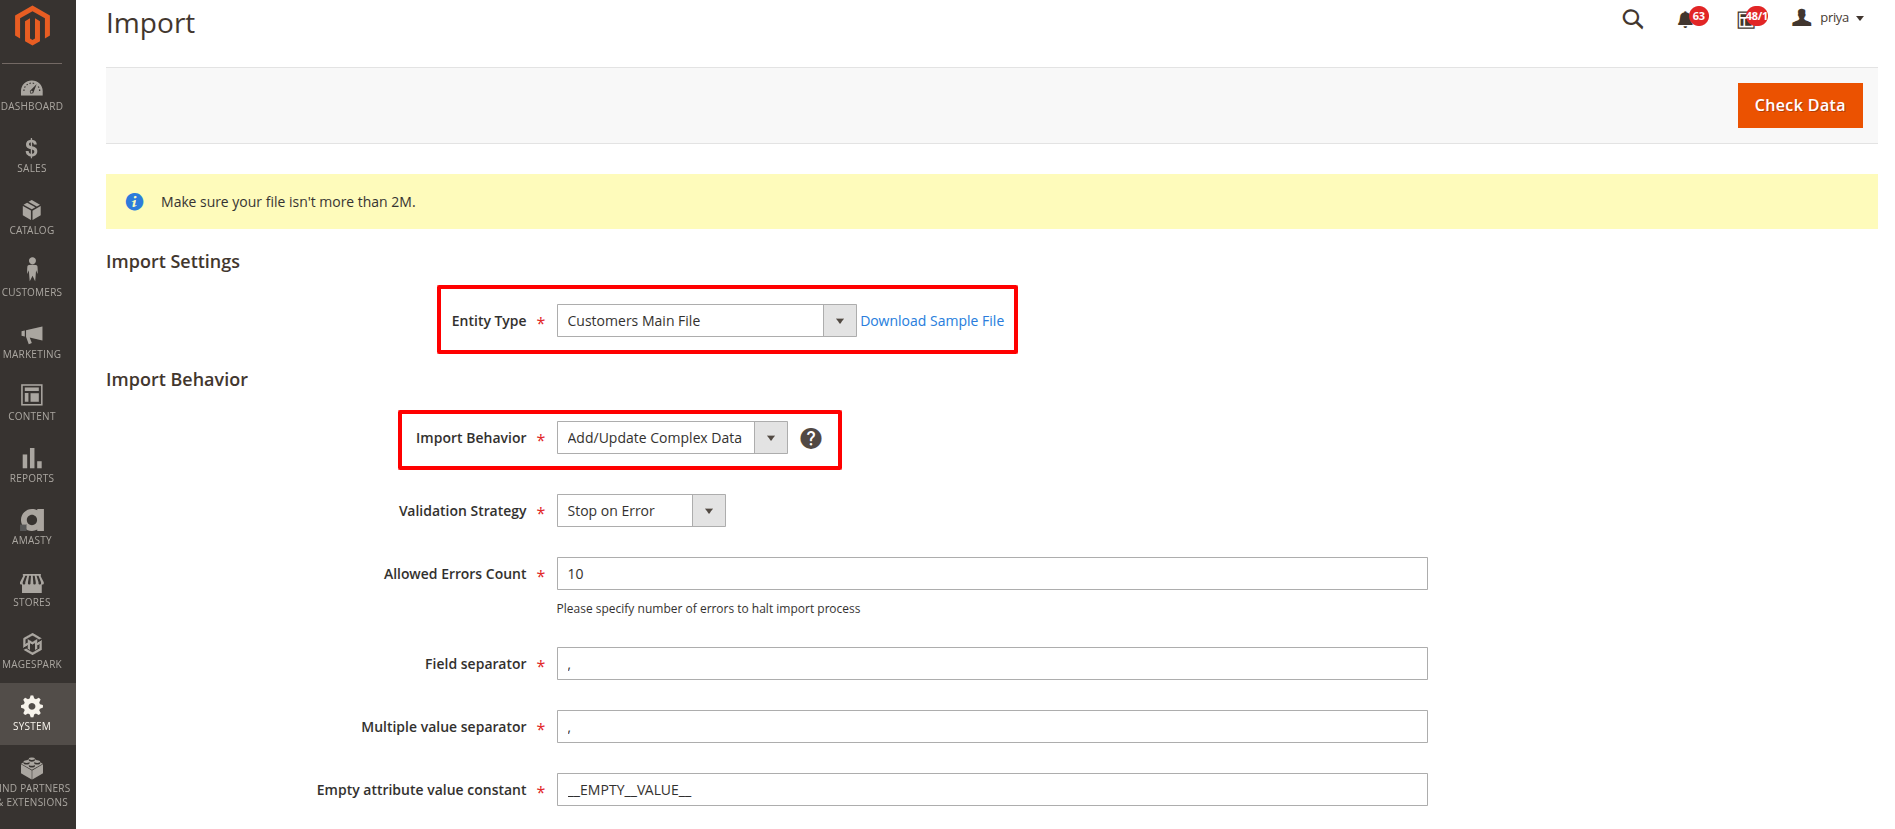Open the priya account dropdown
This screenshot has width=1895, height=829.
point(1828,18)
